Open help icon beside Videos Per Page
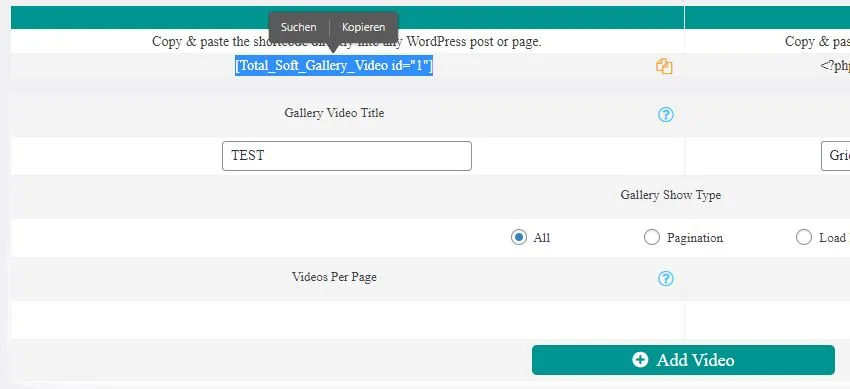 tap(666, 278)
